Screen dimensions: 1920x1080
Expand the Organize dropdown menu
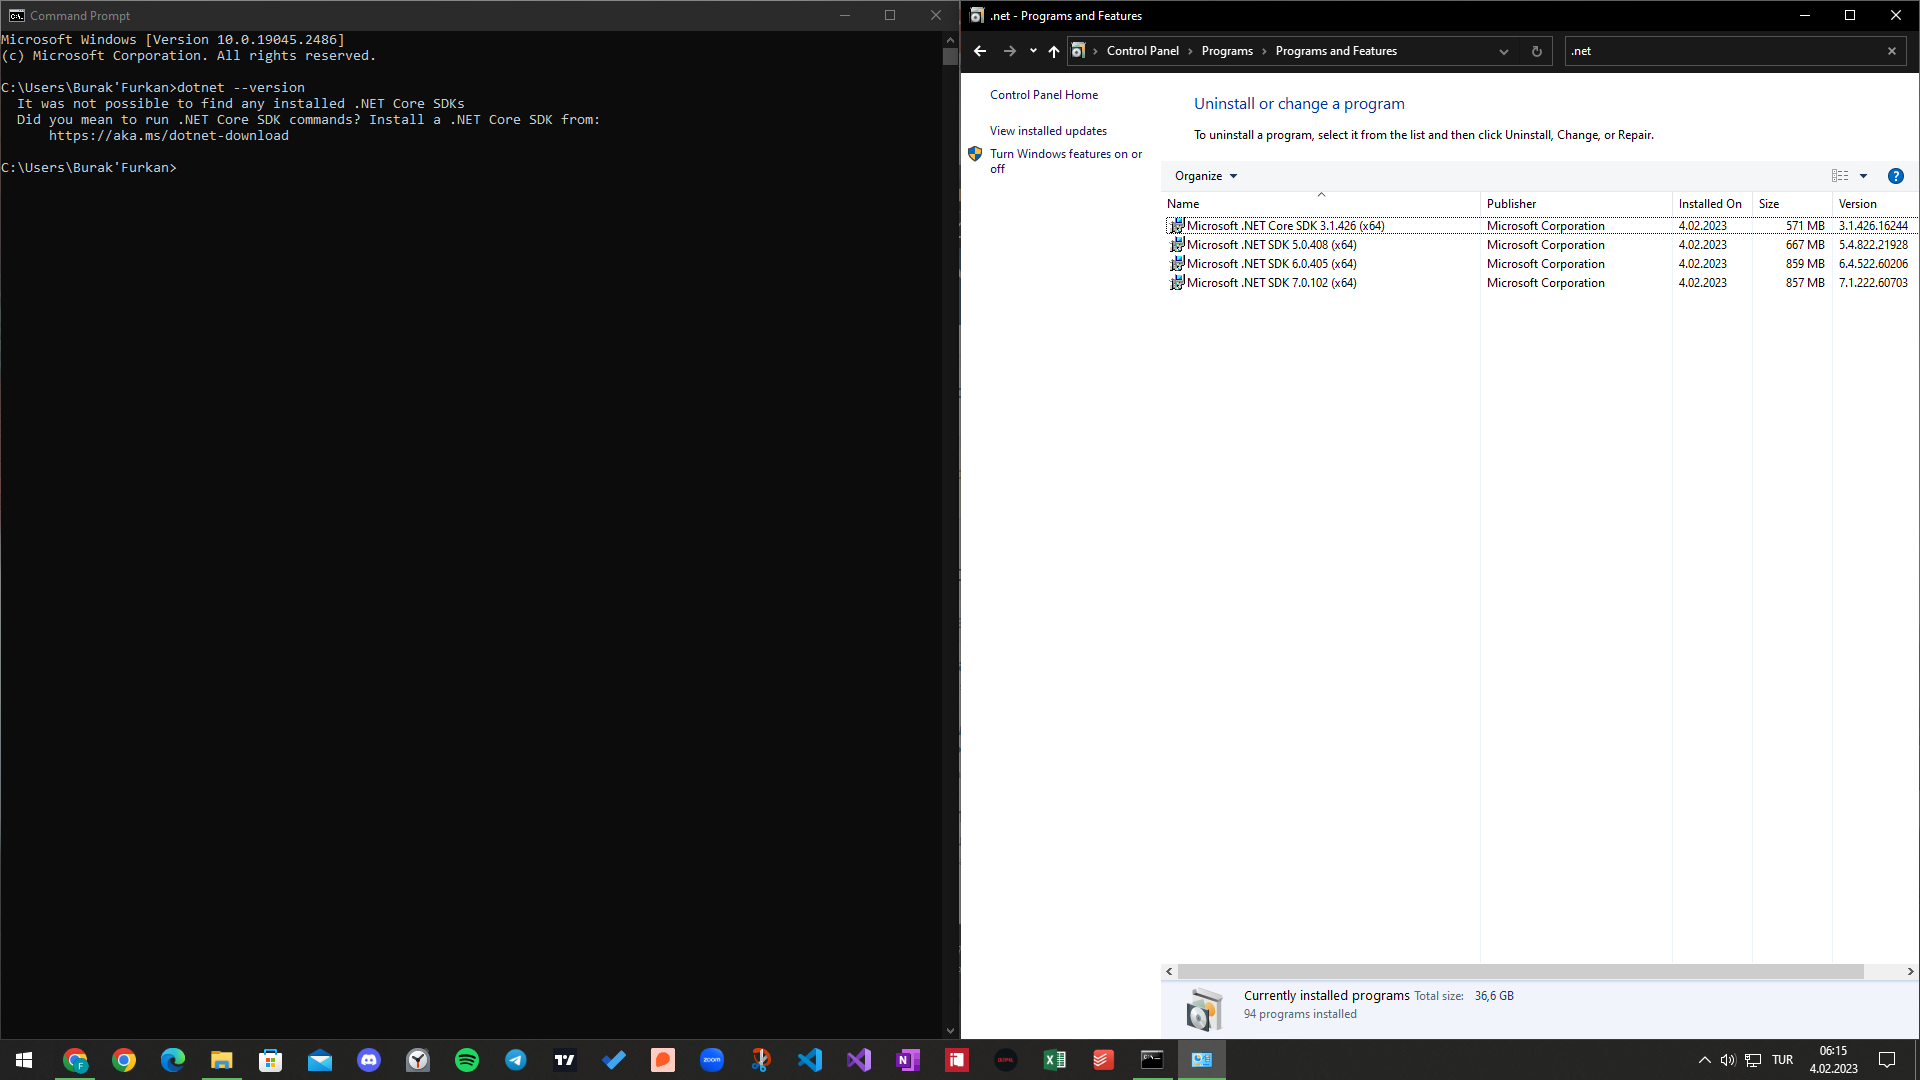[x=1205, y=176]
